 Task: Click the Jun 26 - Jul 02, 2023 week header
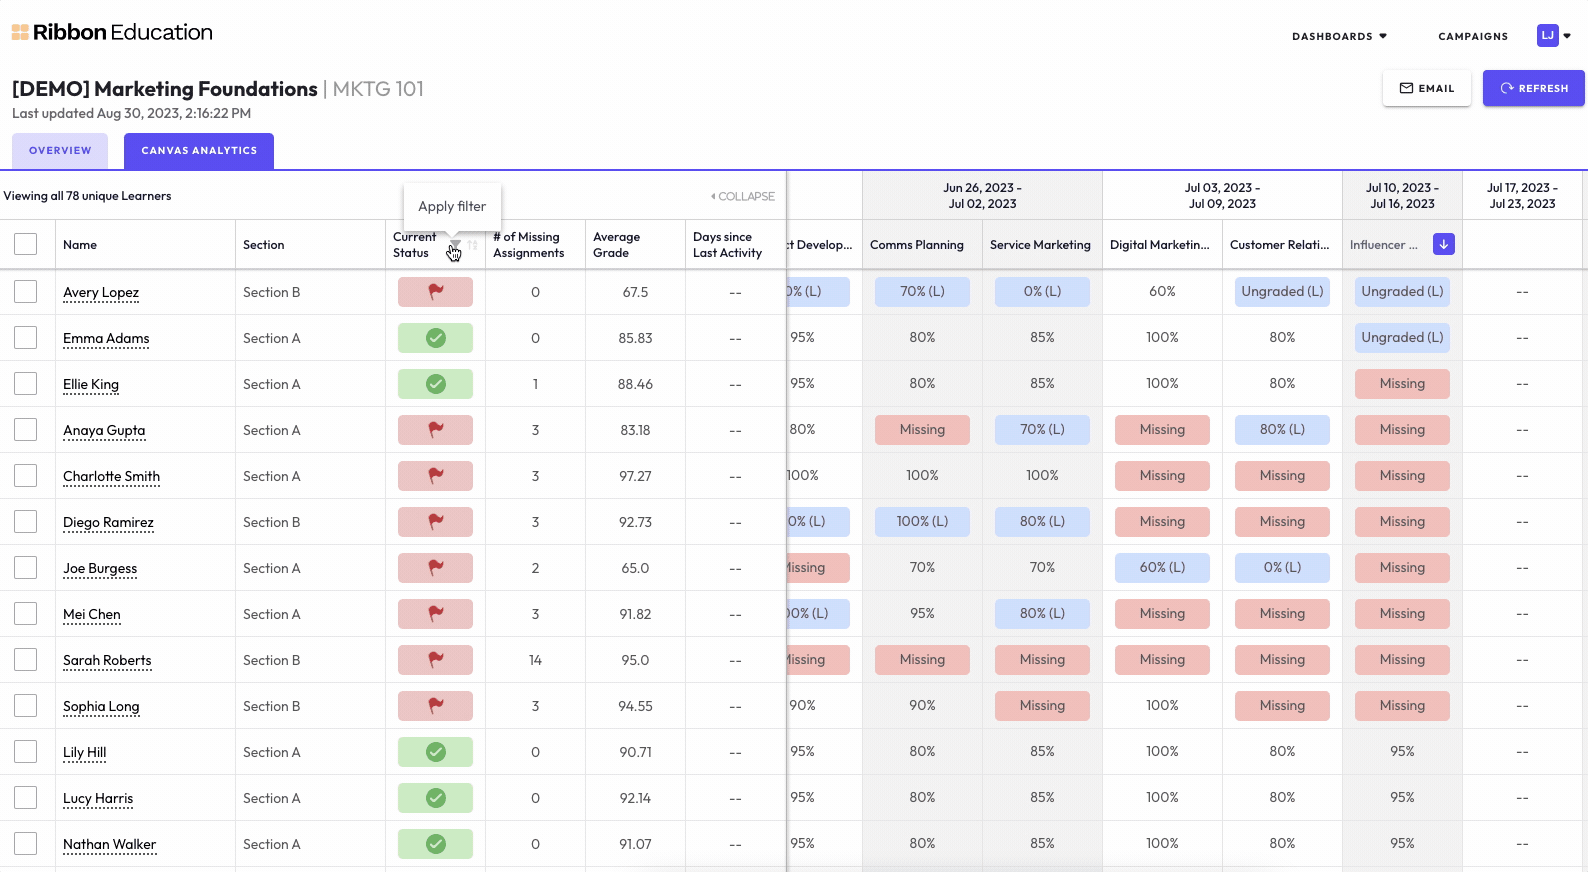(x=982, y=196)
